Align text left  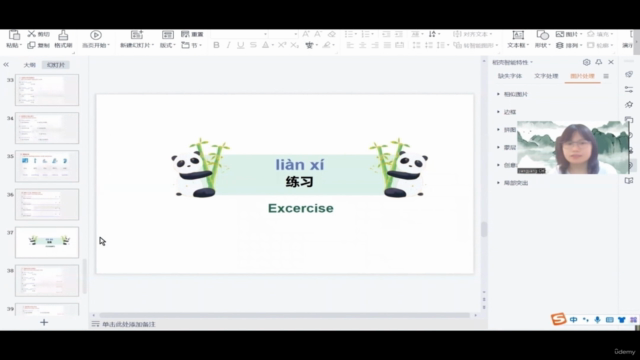click(x=350, y=45)
